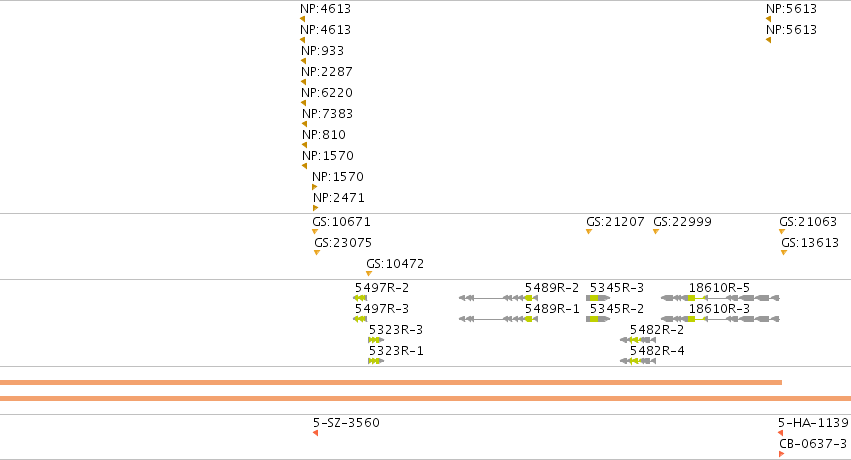Click the 18610R-3 text label
This screenshot has height=460, width=851.
tap(720, 309)
